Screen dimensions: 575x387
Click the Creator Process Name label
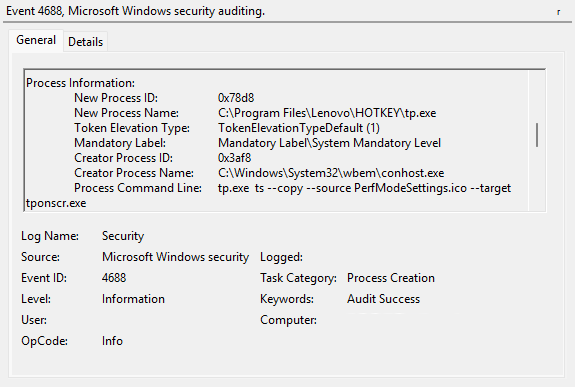(x=134, y=173)
